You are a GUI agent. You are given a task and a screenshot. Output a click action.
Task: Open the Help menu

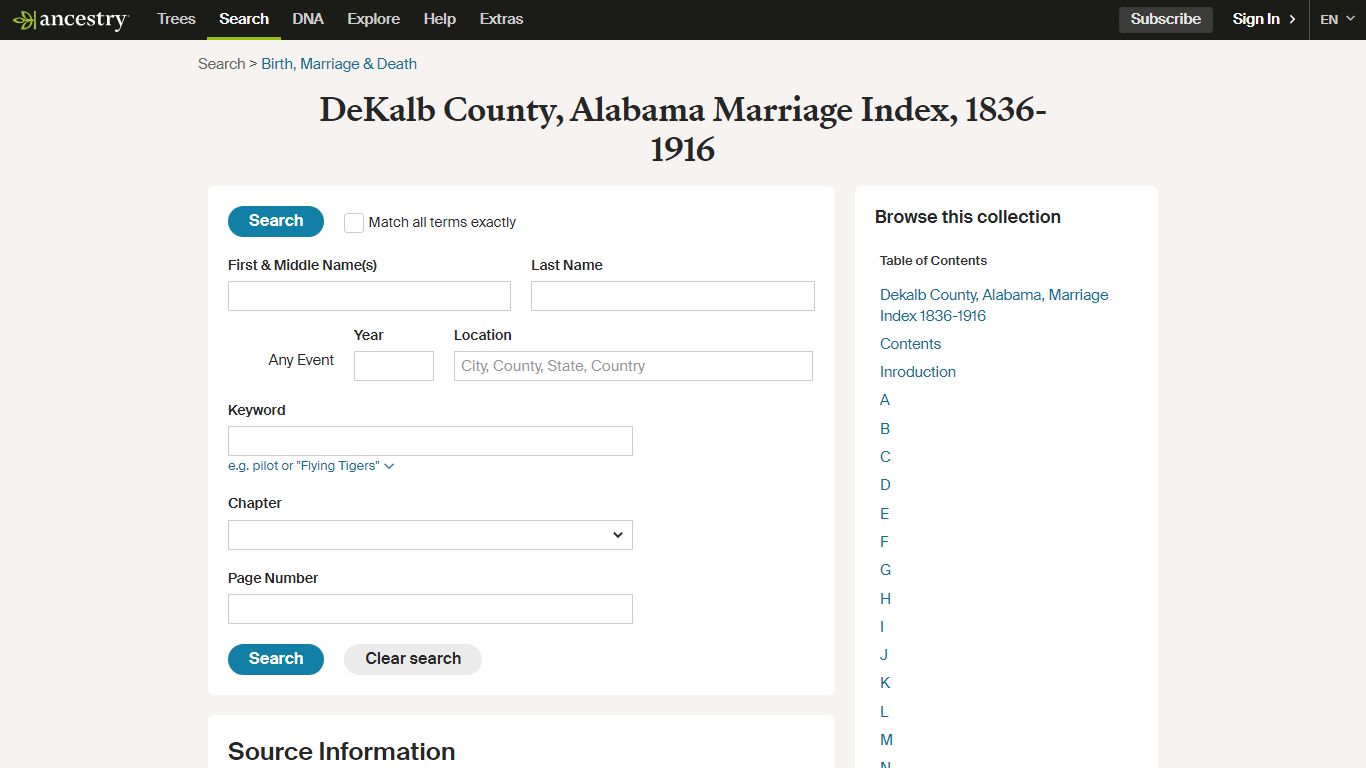point(439,19)
